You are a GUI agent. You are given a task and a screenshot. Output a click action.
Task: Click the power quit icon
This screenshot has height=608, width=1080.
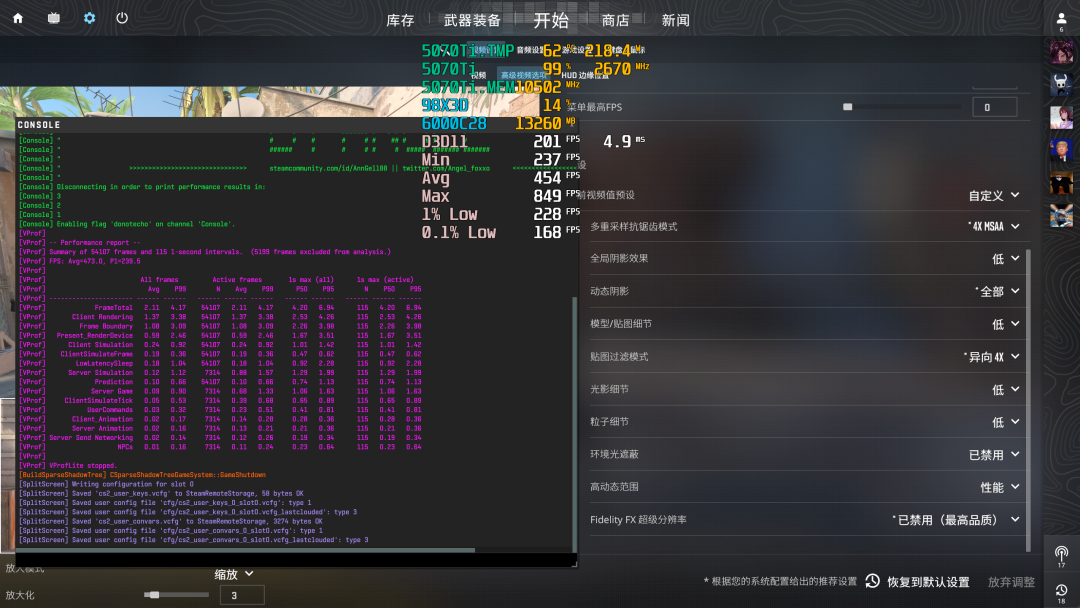122,19
